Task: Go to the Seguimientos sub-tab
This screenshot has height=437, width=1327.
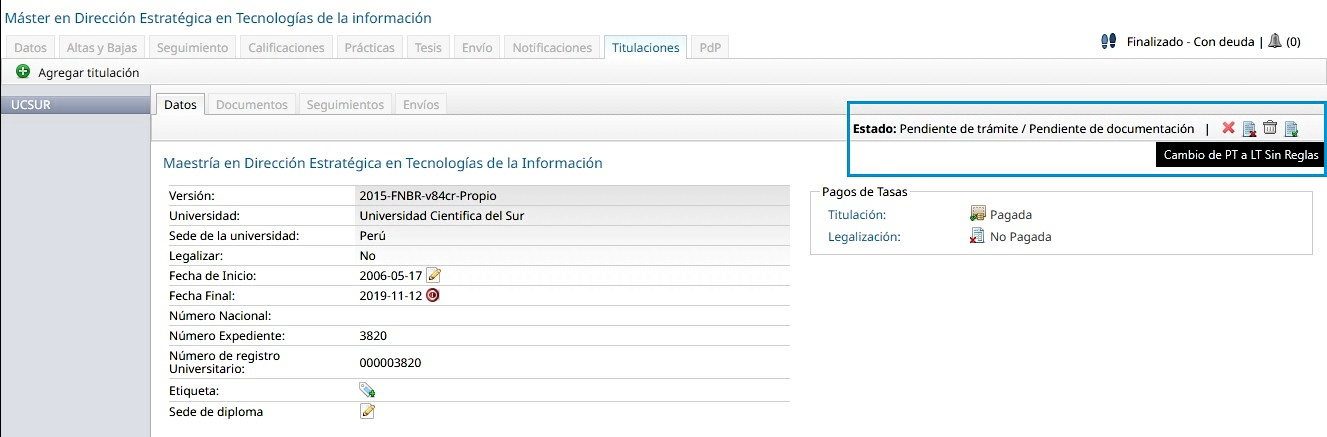Action: pos(345,104)
